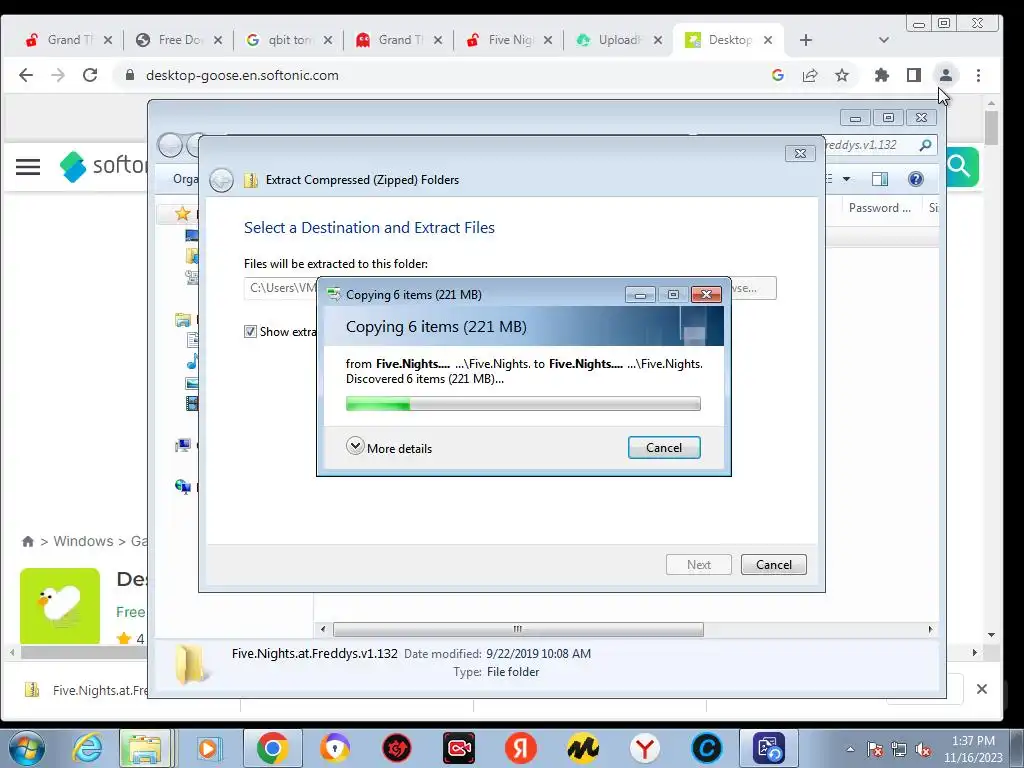Click Computer icon in Explorer sidebar
1024x768 pixels.
tap(183, 445)
